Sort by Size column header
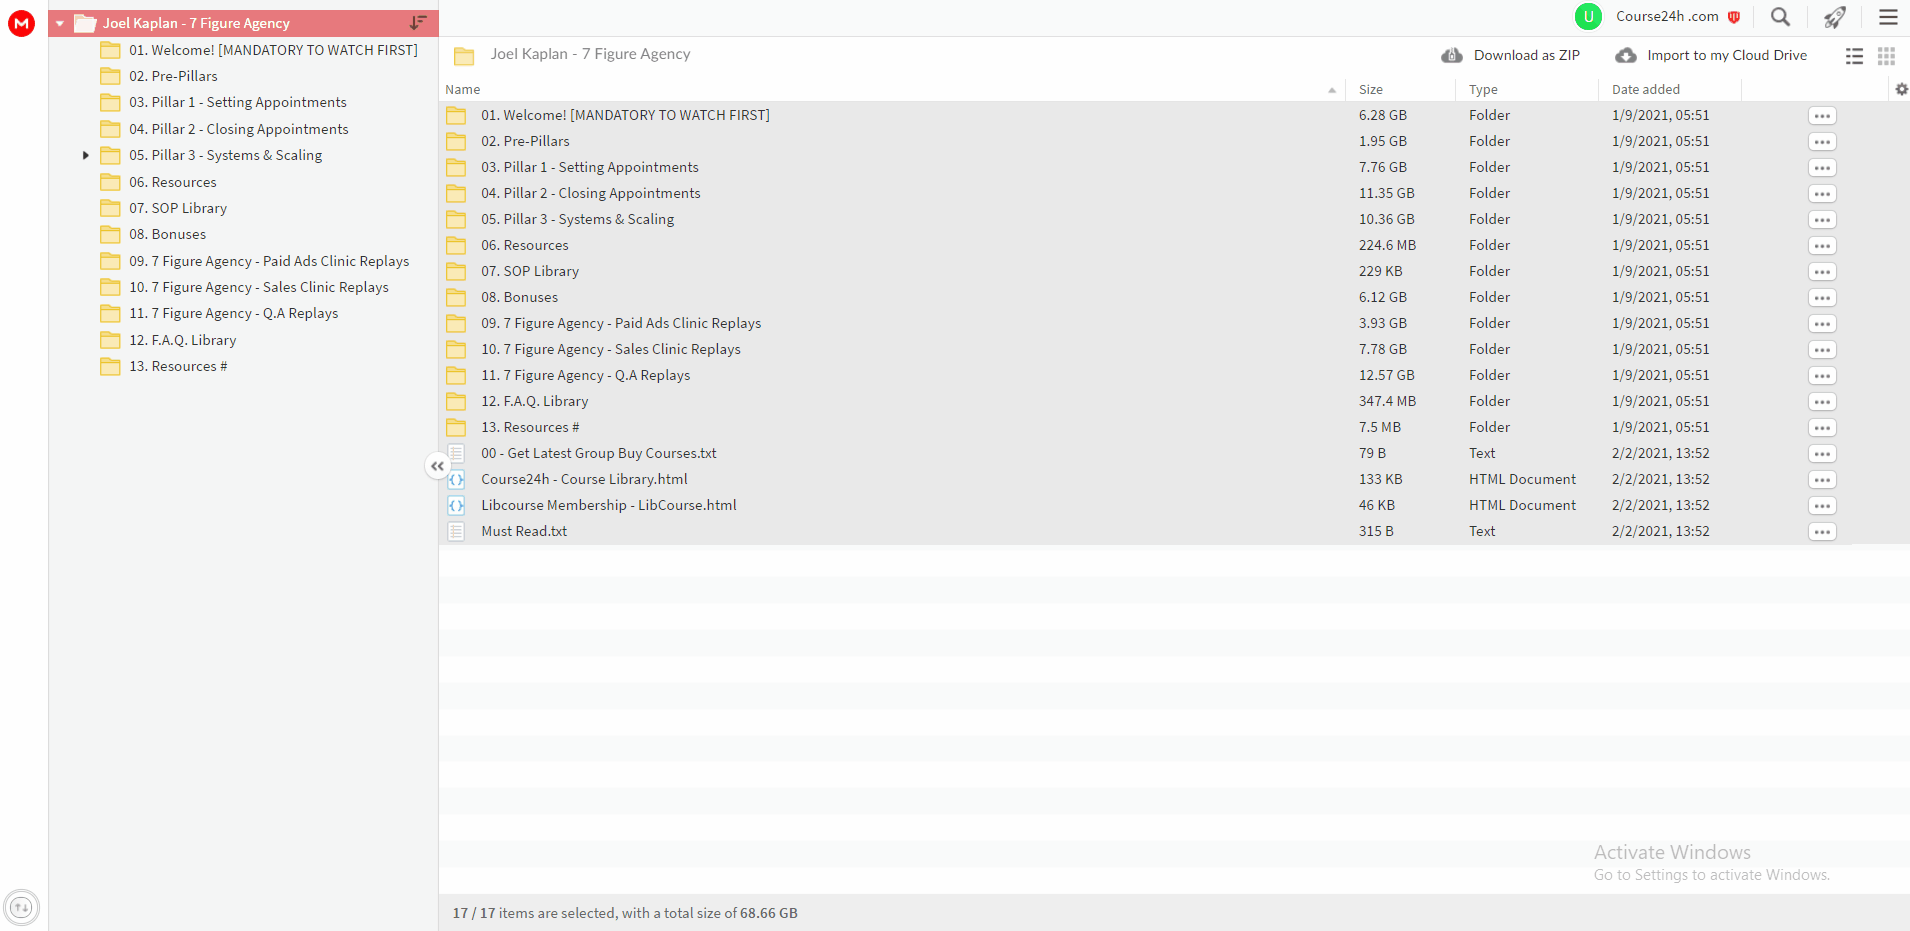 click(x=1370, y=89)
